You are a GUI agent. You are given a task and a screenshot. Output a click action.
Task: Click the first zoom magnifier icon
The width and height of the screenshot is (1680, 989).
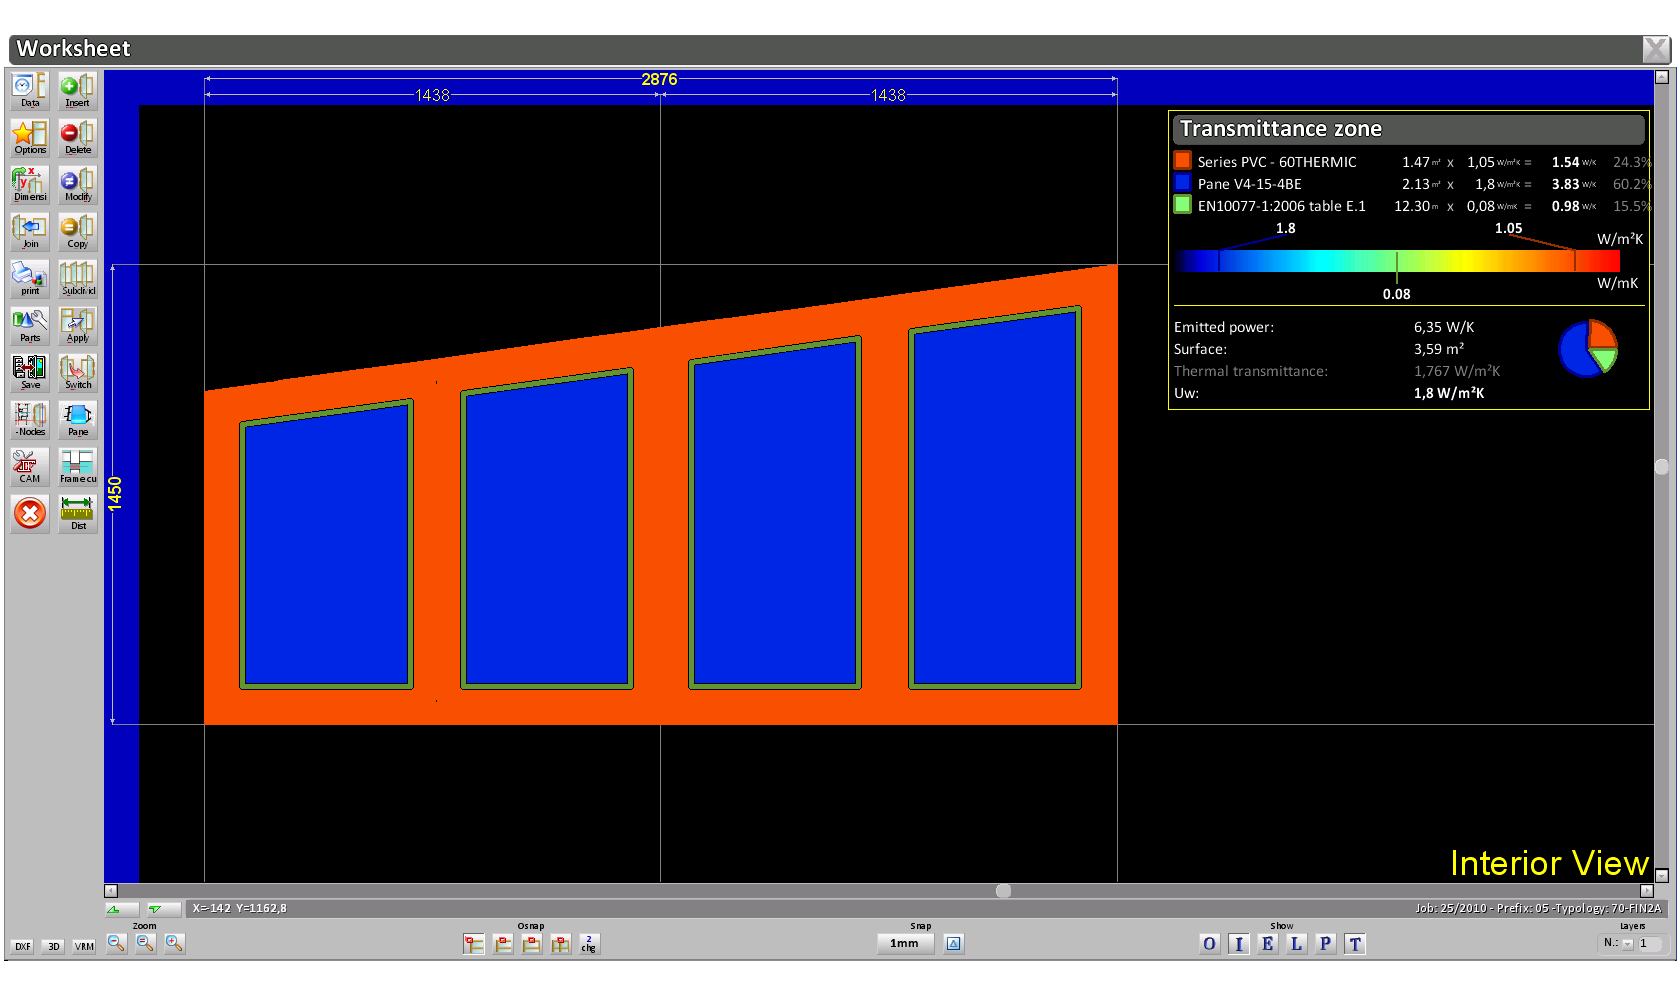(116, 943)
